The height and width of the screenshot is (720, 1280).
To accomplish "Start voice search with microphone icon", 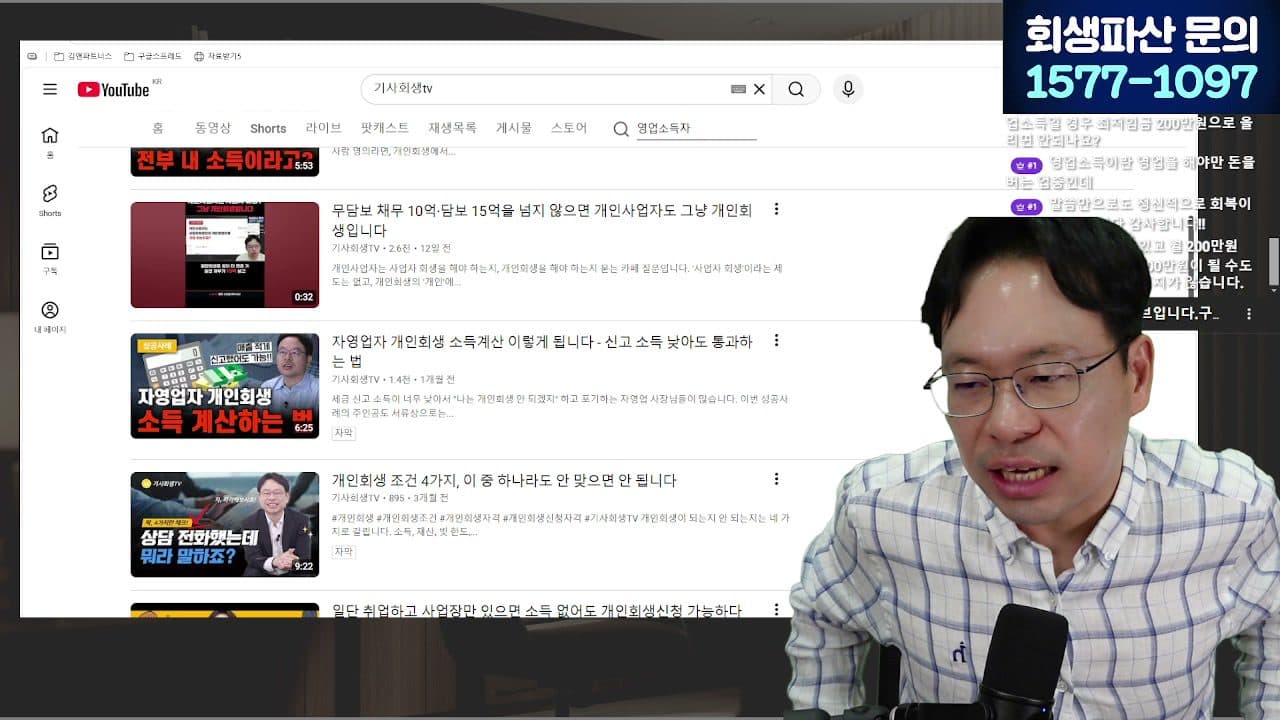I will pyautogui.click(x=848, y=89).
